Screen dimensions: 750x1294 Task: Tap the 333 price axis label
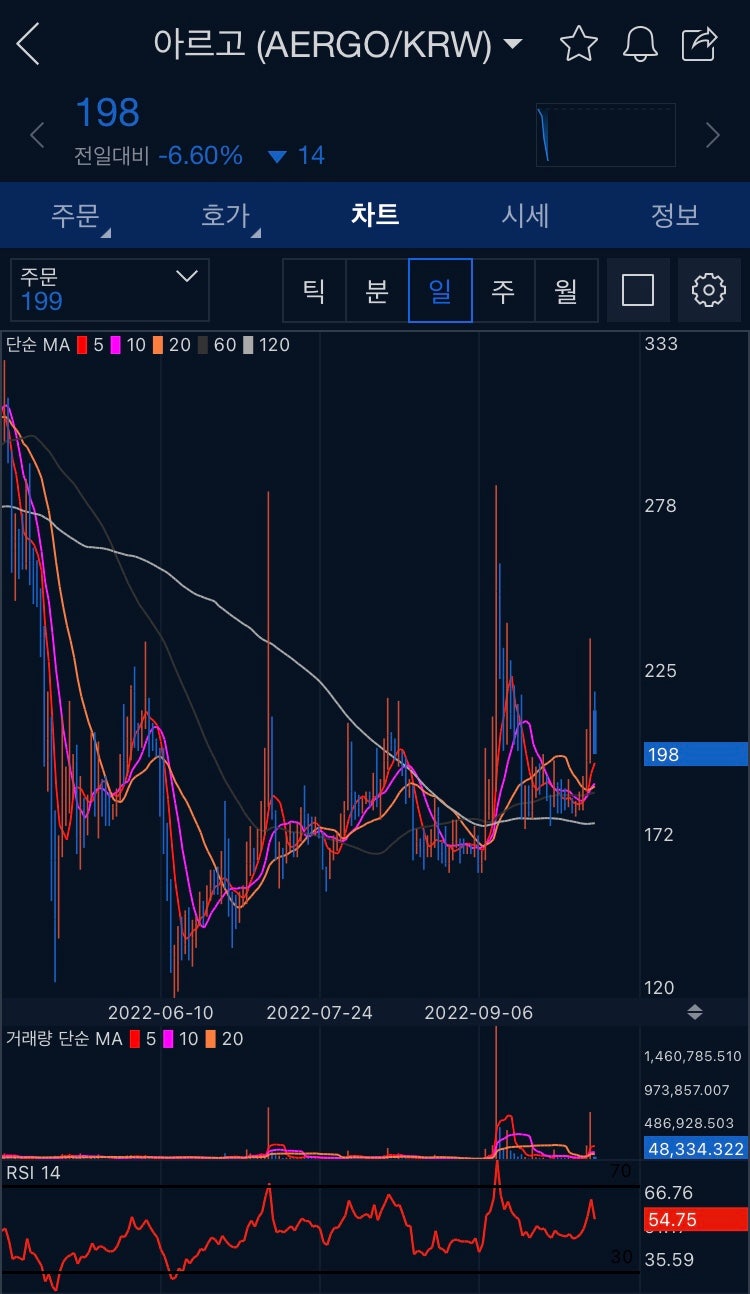[x=661, y=344]
